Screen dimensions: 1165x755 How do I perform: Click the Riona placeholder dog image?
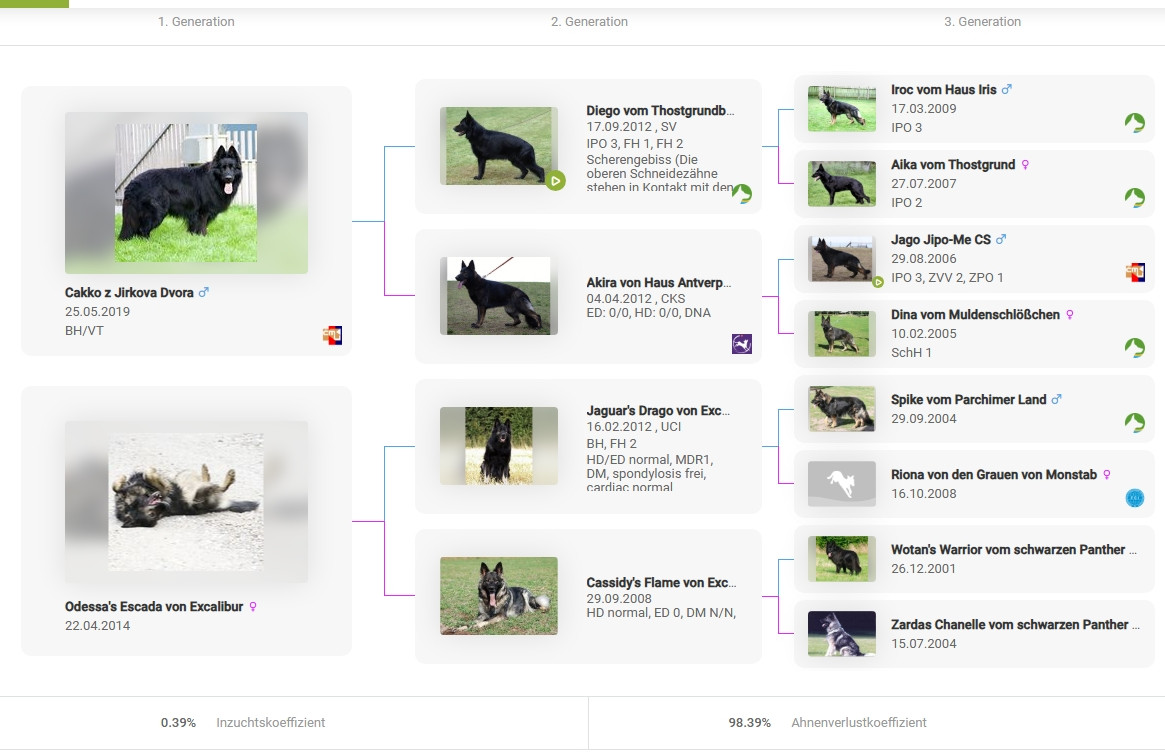841,484
